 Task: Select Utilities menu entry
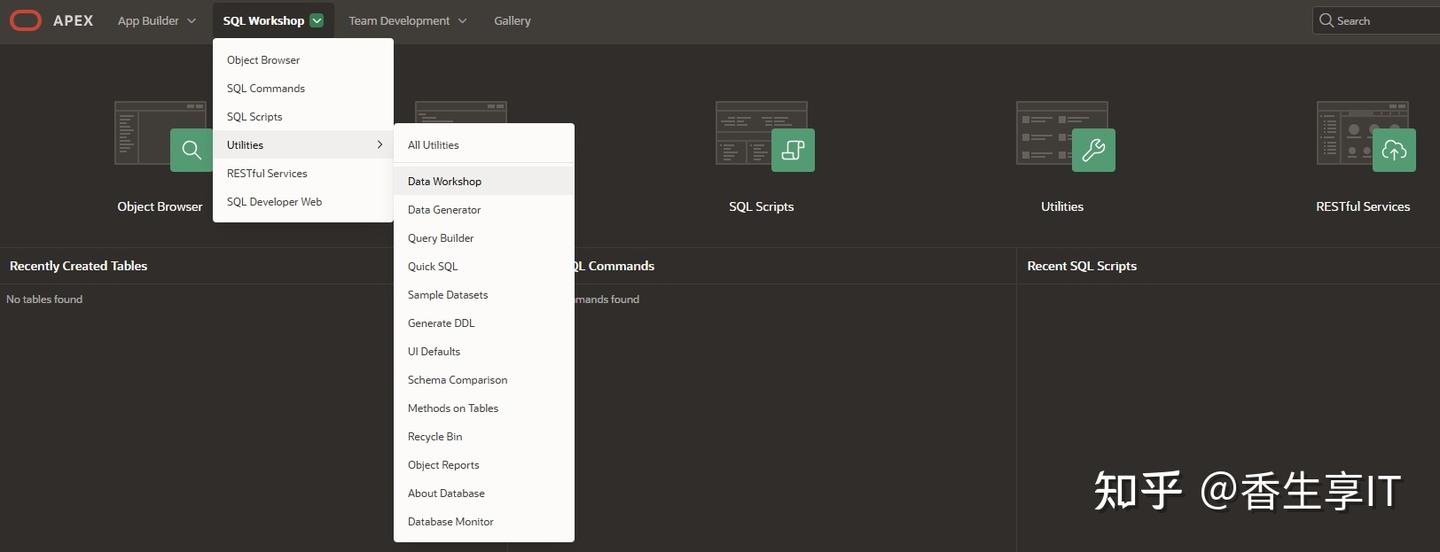(303, 145)
